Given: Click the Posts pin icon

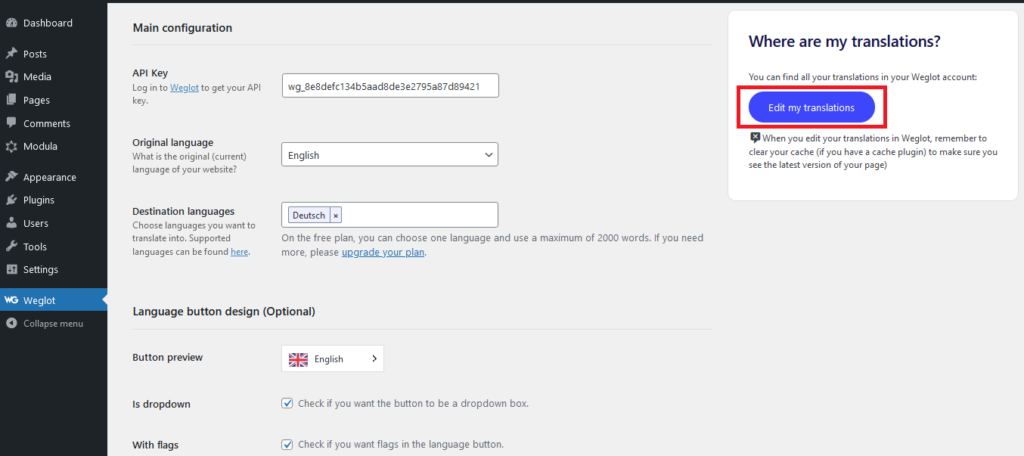Looking at the screenshot, I should [x=11, y=54].
